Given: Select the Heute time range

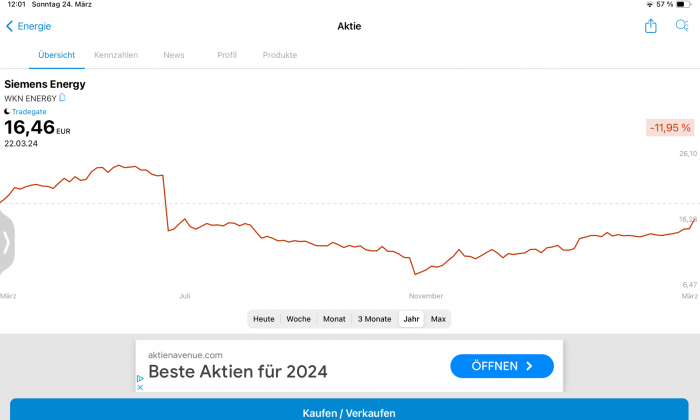Looking at the screenshot, I should pos(263,319).
